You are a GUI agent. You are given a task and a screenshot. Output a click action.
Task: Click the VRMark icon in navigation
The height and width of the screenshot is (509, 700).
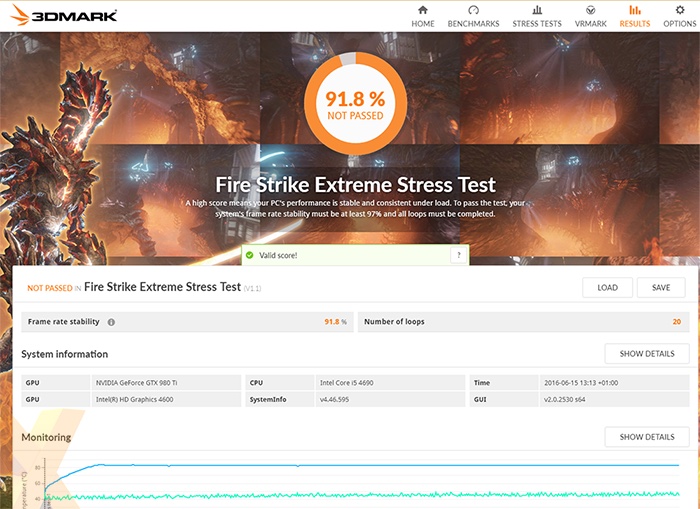[x=590, y=10]
